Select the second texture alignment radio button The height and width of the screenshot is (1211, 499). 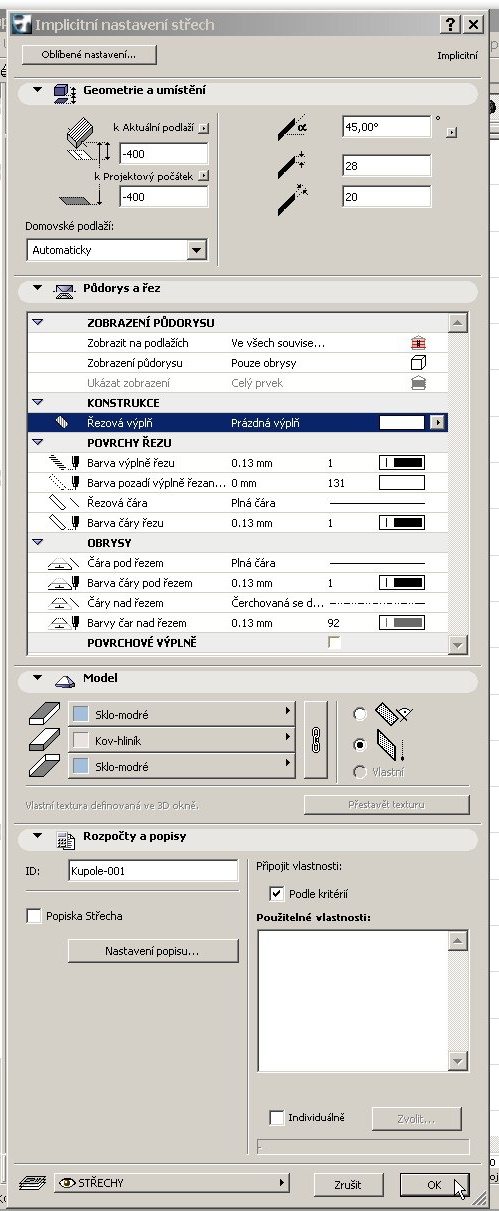[x=360, y=745]
